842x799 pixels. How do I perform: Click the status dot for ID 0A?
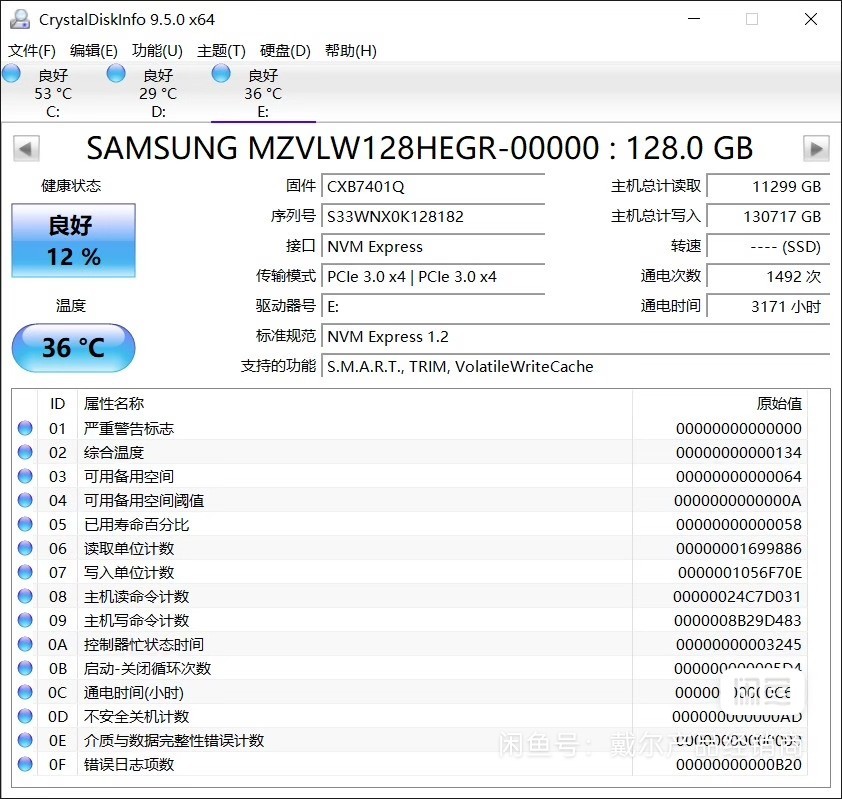[x=25, y=644]
